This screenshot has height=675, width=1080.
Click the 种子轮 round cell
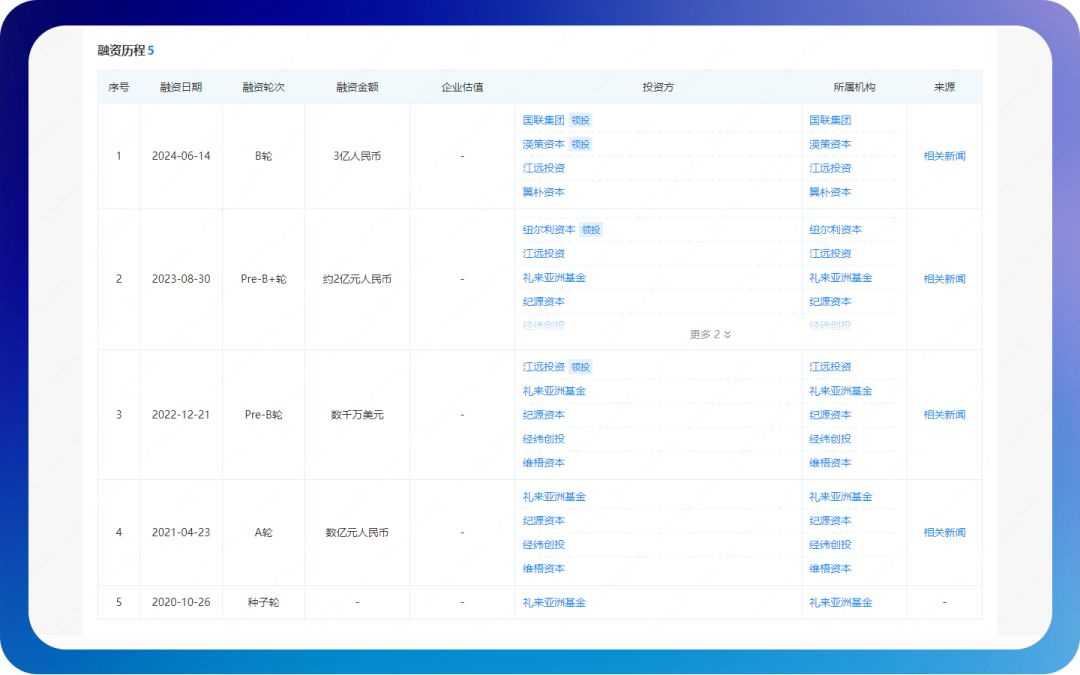tap(263, 603)
